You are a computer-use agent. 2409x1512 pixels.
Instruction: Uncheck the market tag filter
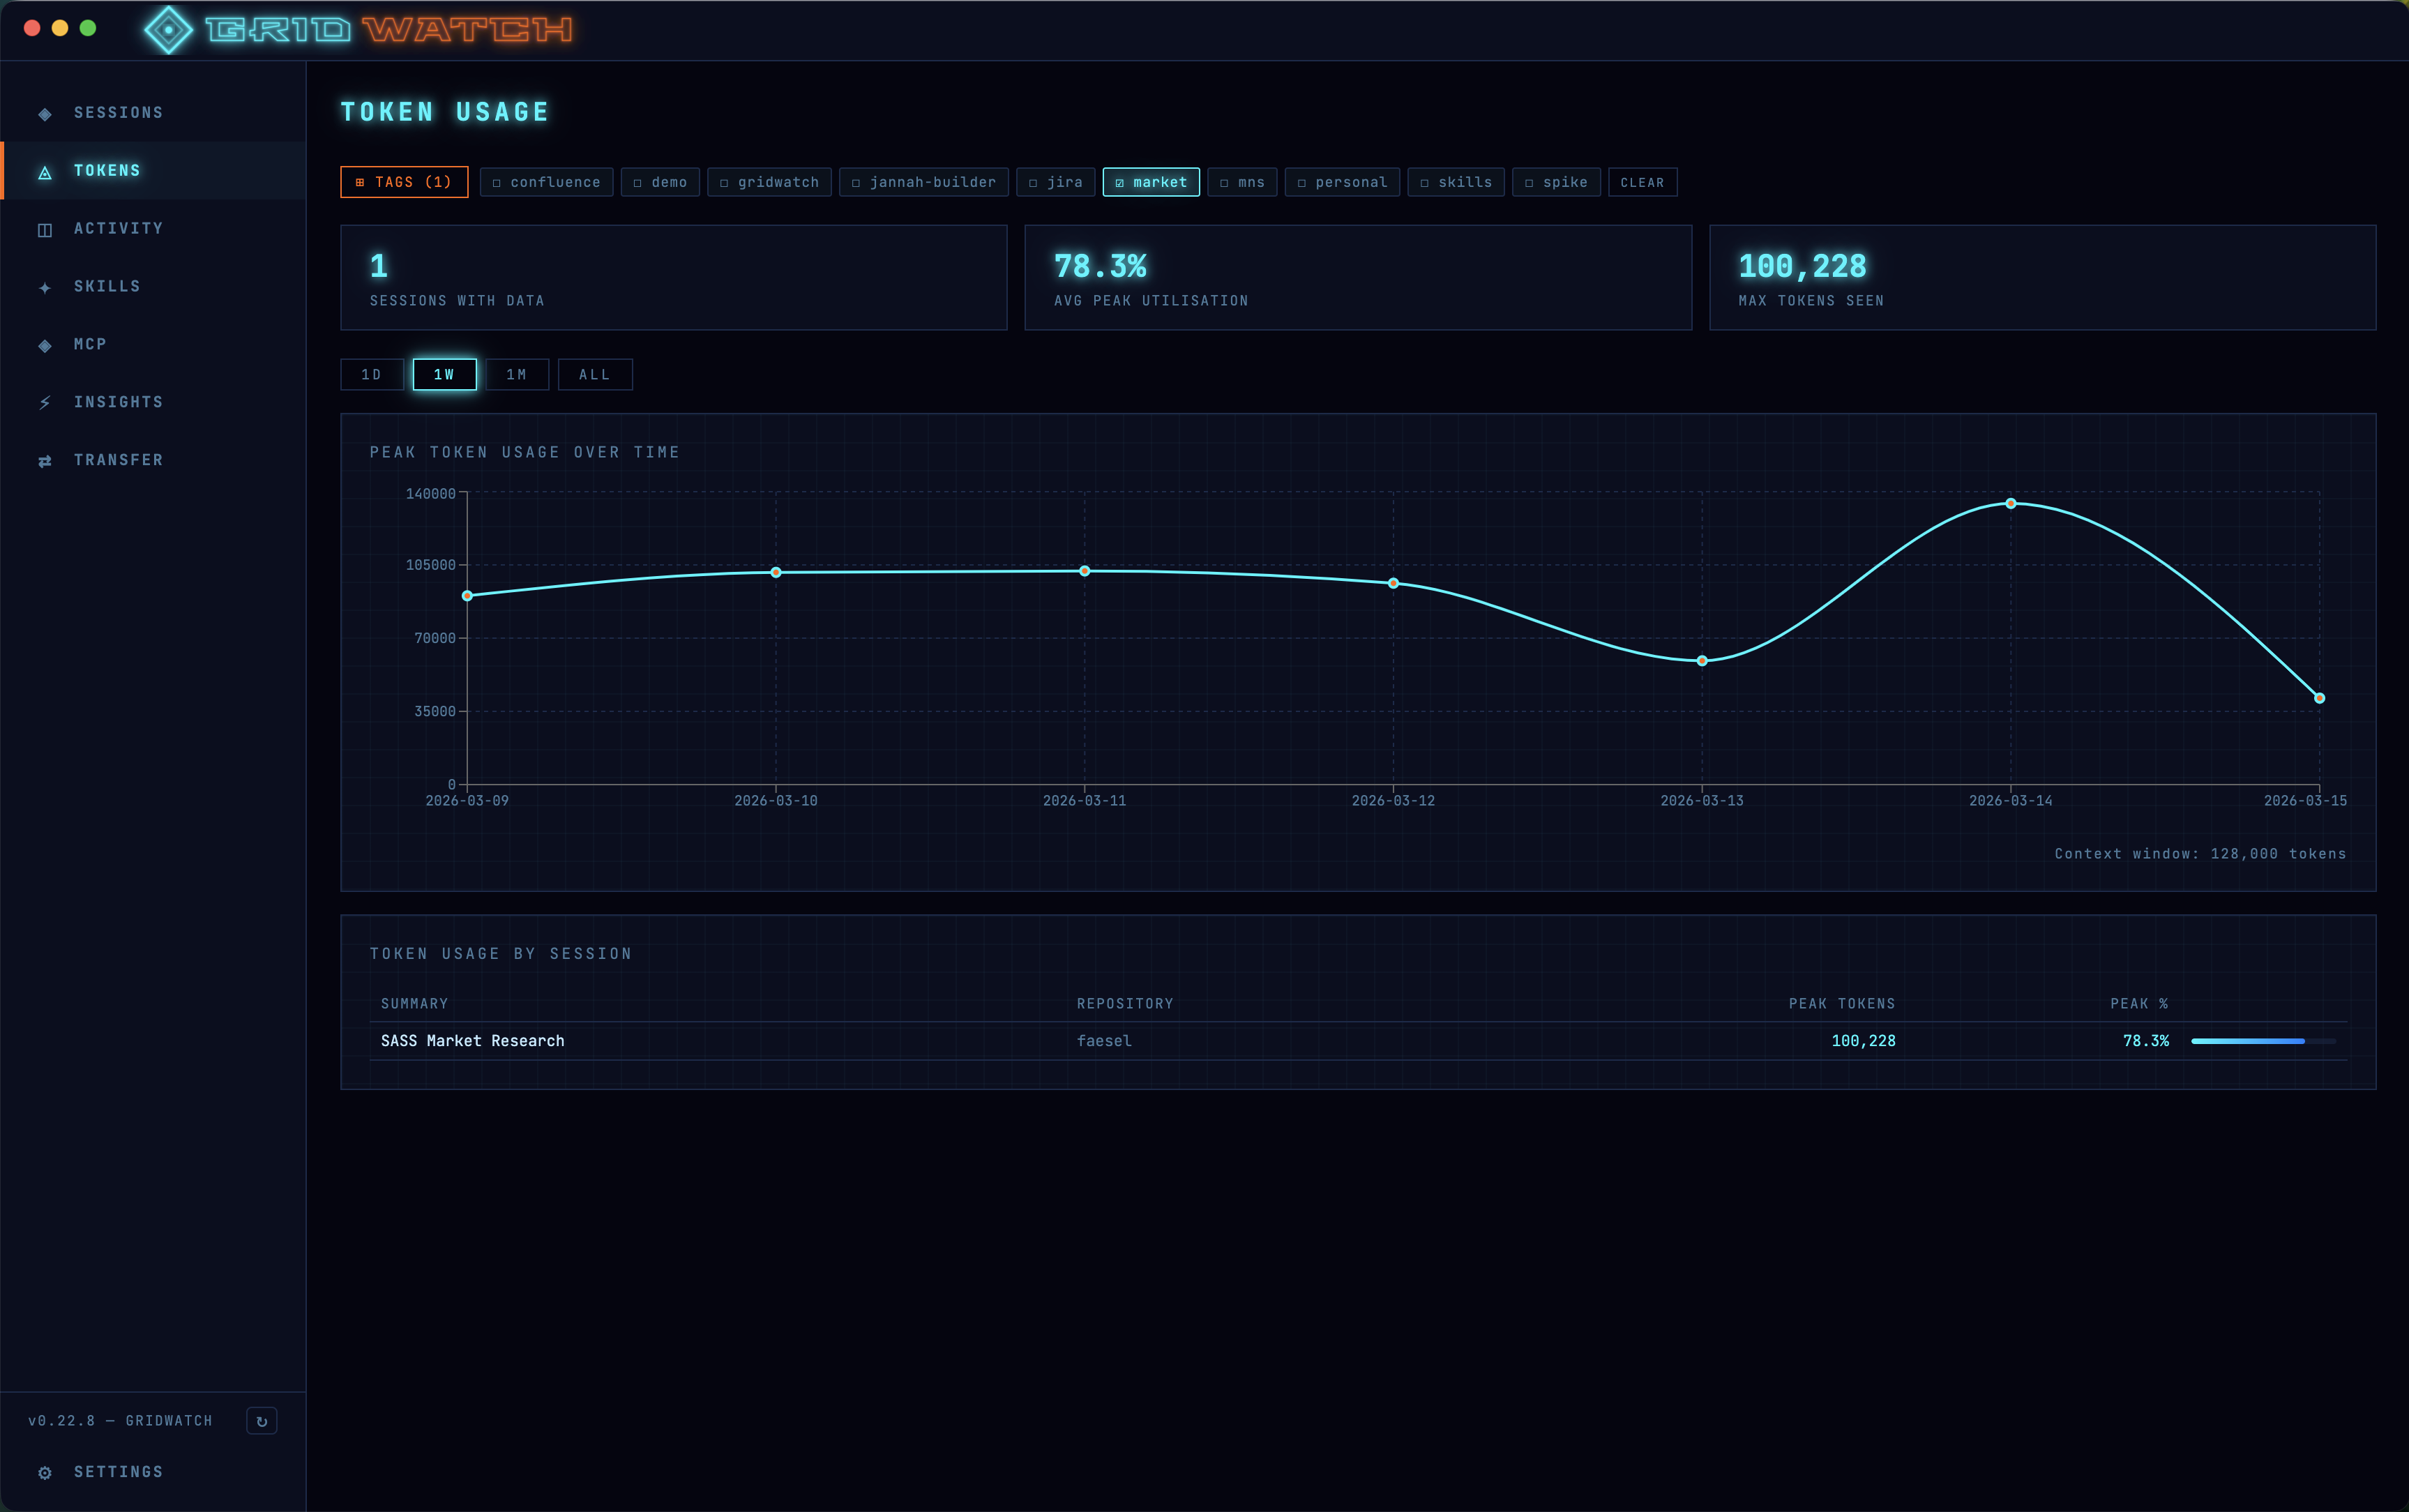(1150, 182)
